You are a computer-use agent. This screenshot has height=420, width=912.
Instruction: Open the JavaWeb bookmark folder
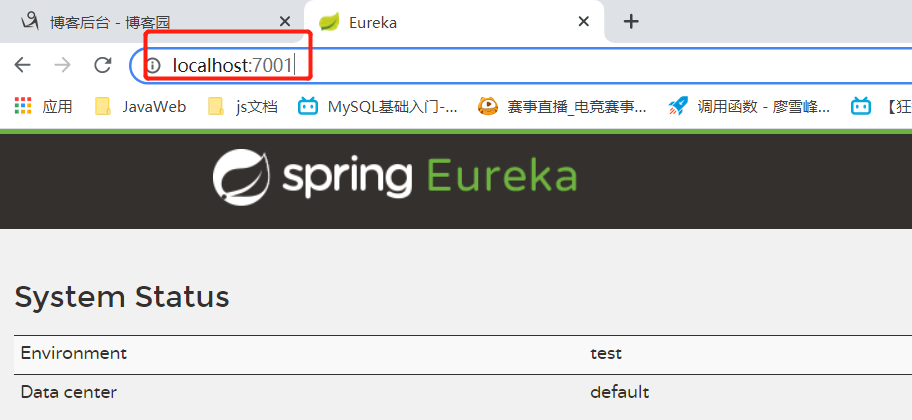click(140, 106)
